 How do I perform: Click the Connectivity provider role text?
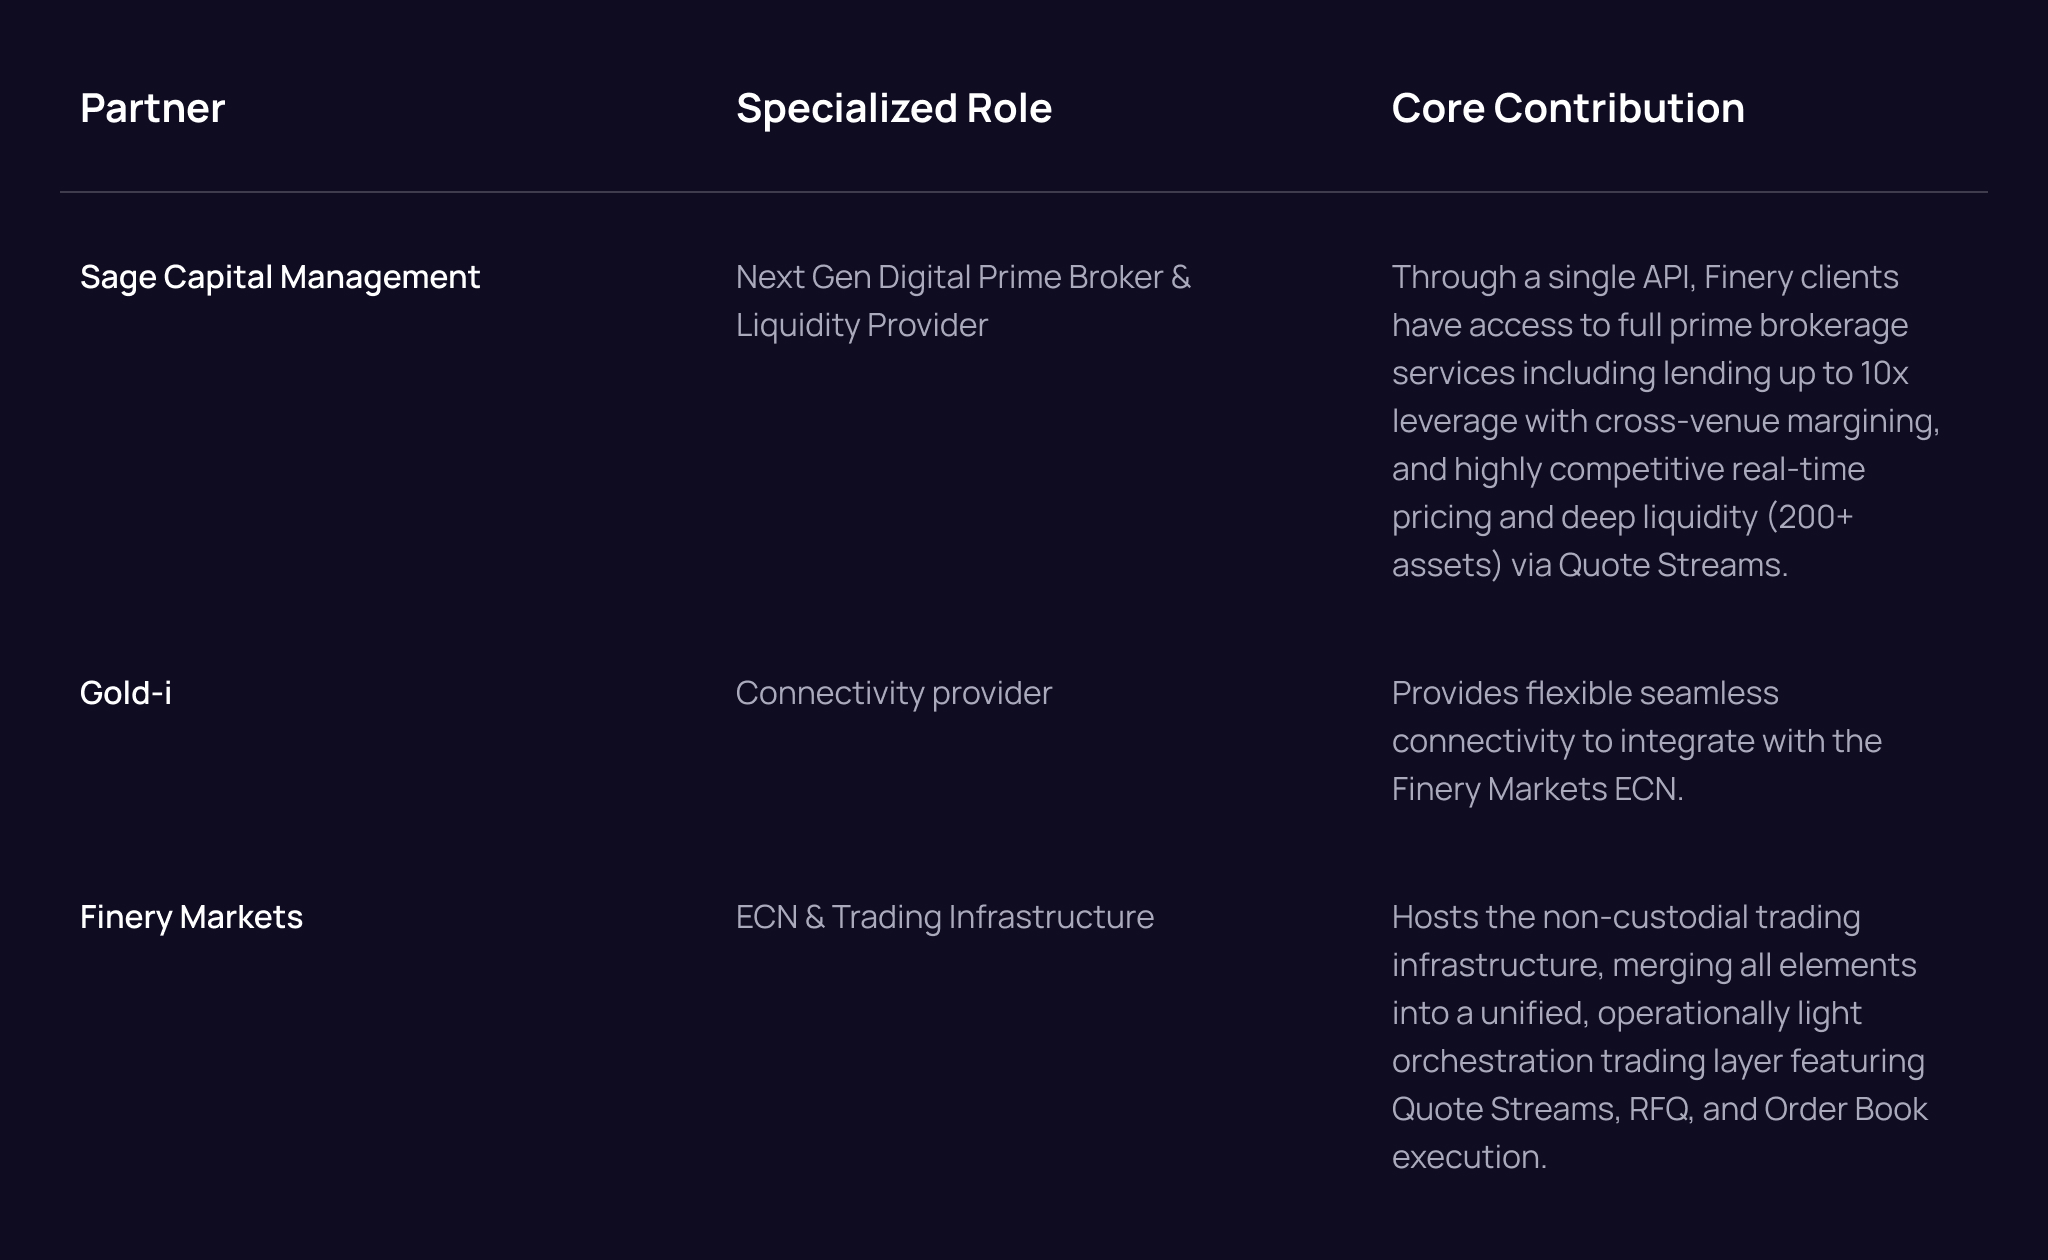point(893,693)
